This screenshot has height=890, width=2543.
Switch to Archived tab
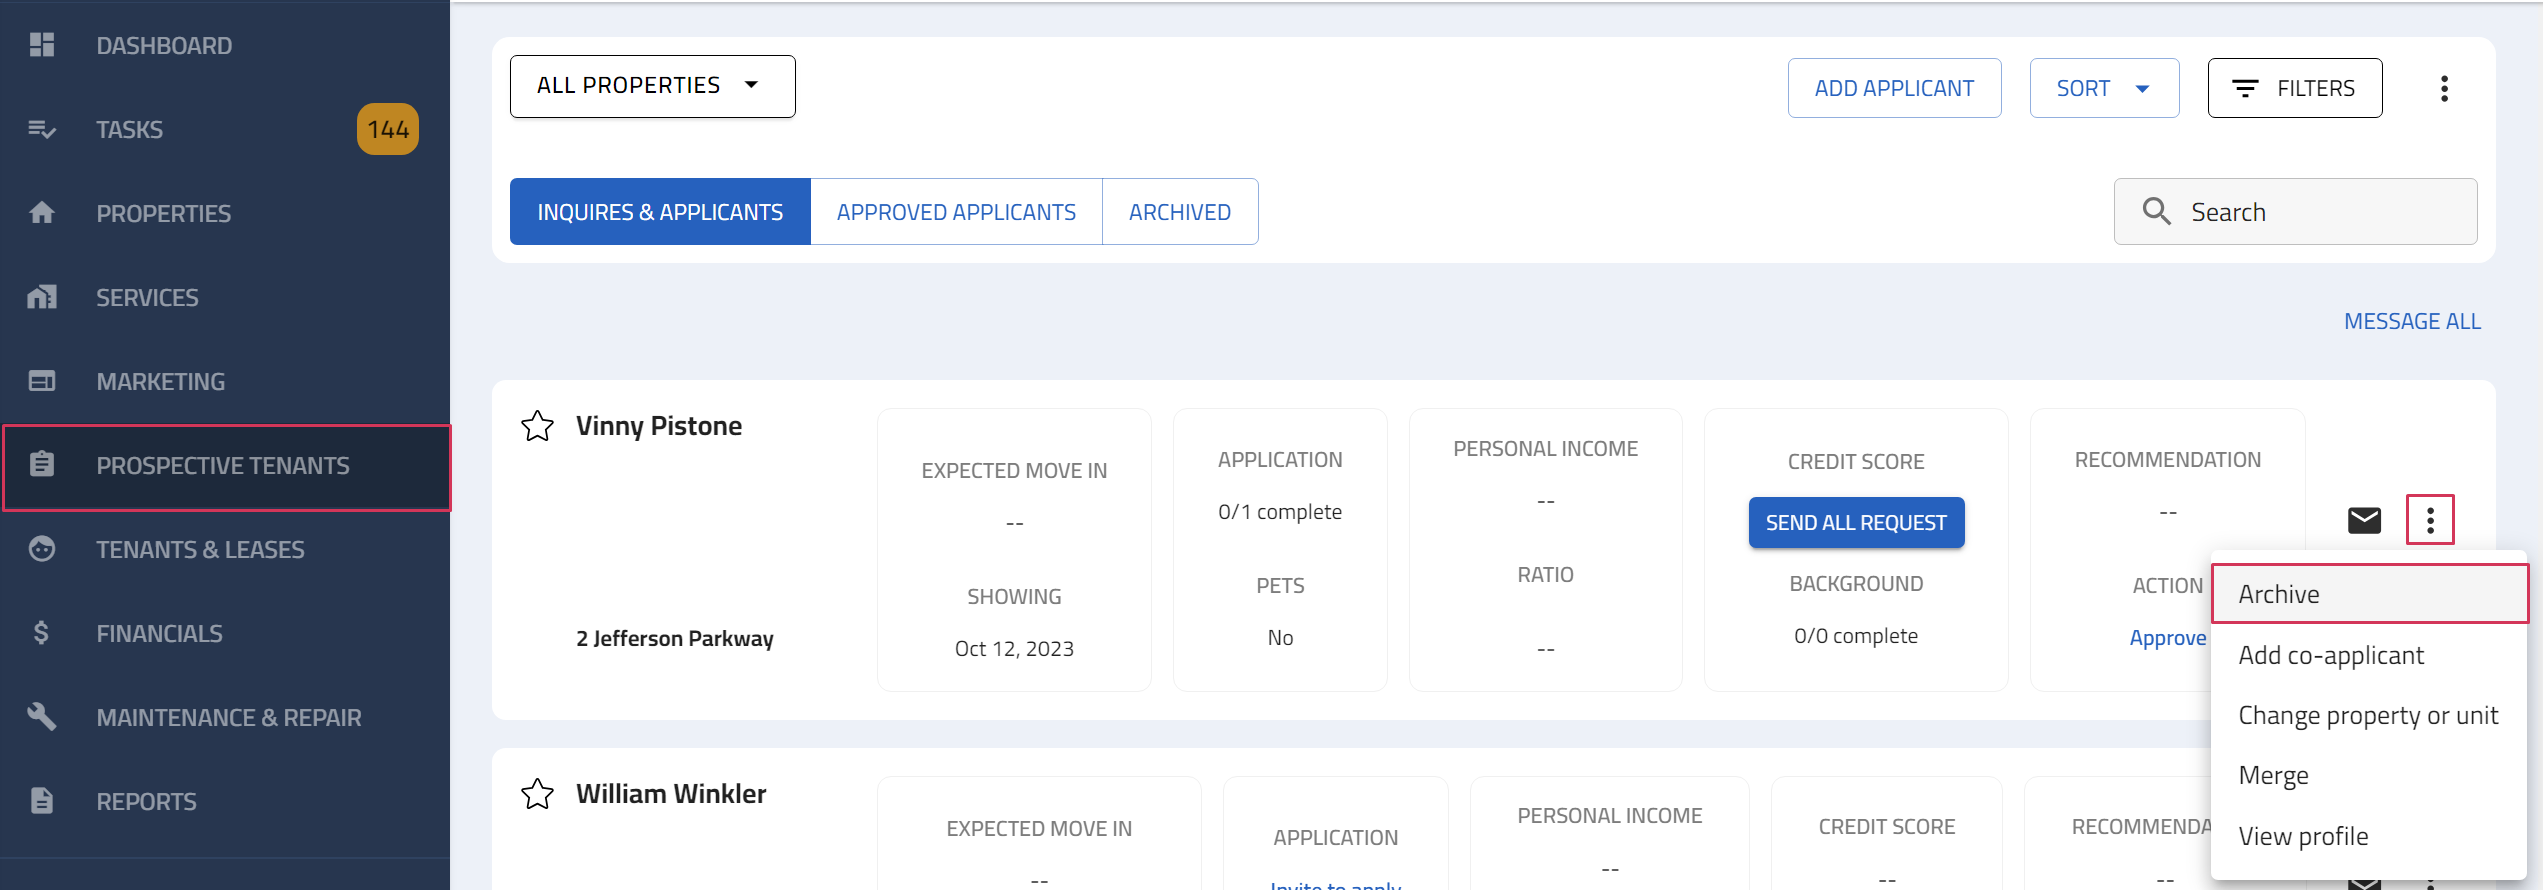coord(1180,212)
